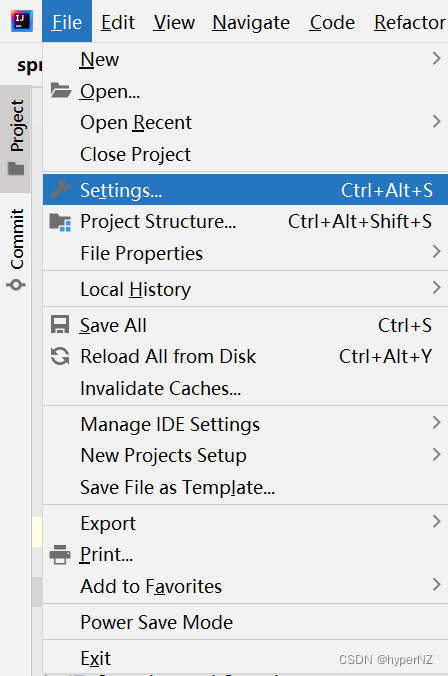The image size is (448, 676).
Task: Open the Edit menu
Action: [x=118, y=22]
